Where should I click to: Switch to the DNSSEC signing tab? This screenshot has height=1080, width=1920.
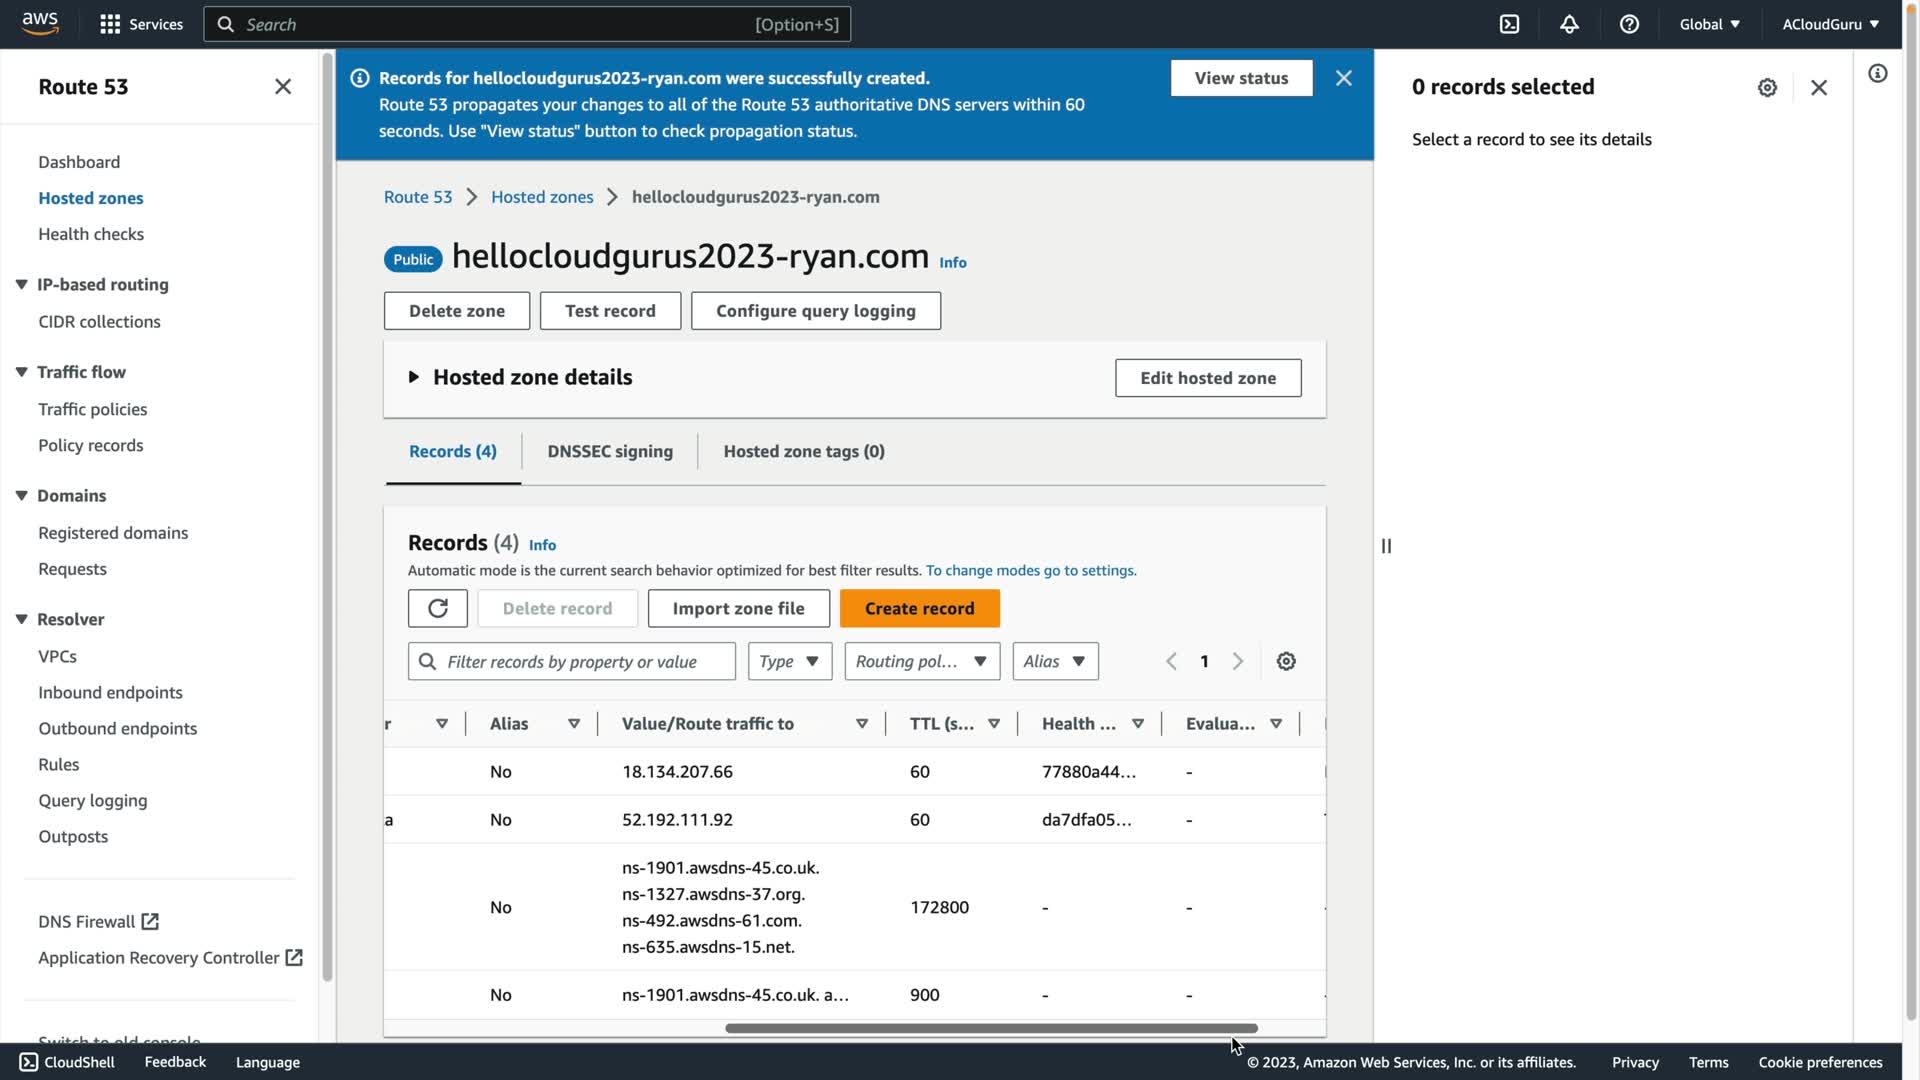pos(609,451)
